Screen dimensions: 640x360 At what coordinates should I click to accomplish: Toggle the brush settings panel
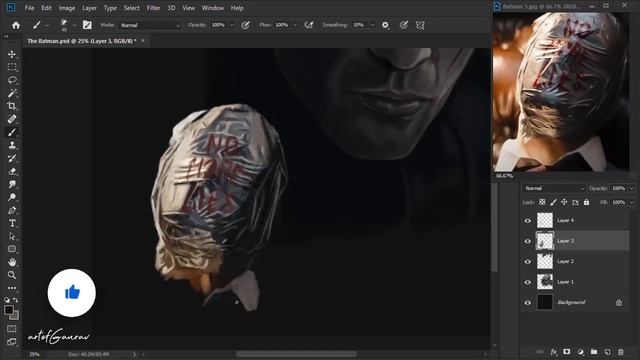click(x=87, y=25)
